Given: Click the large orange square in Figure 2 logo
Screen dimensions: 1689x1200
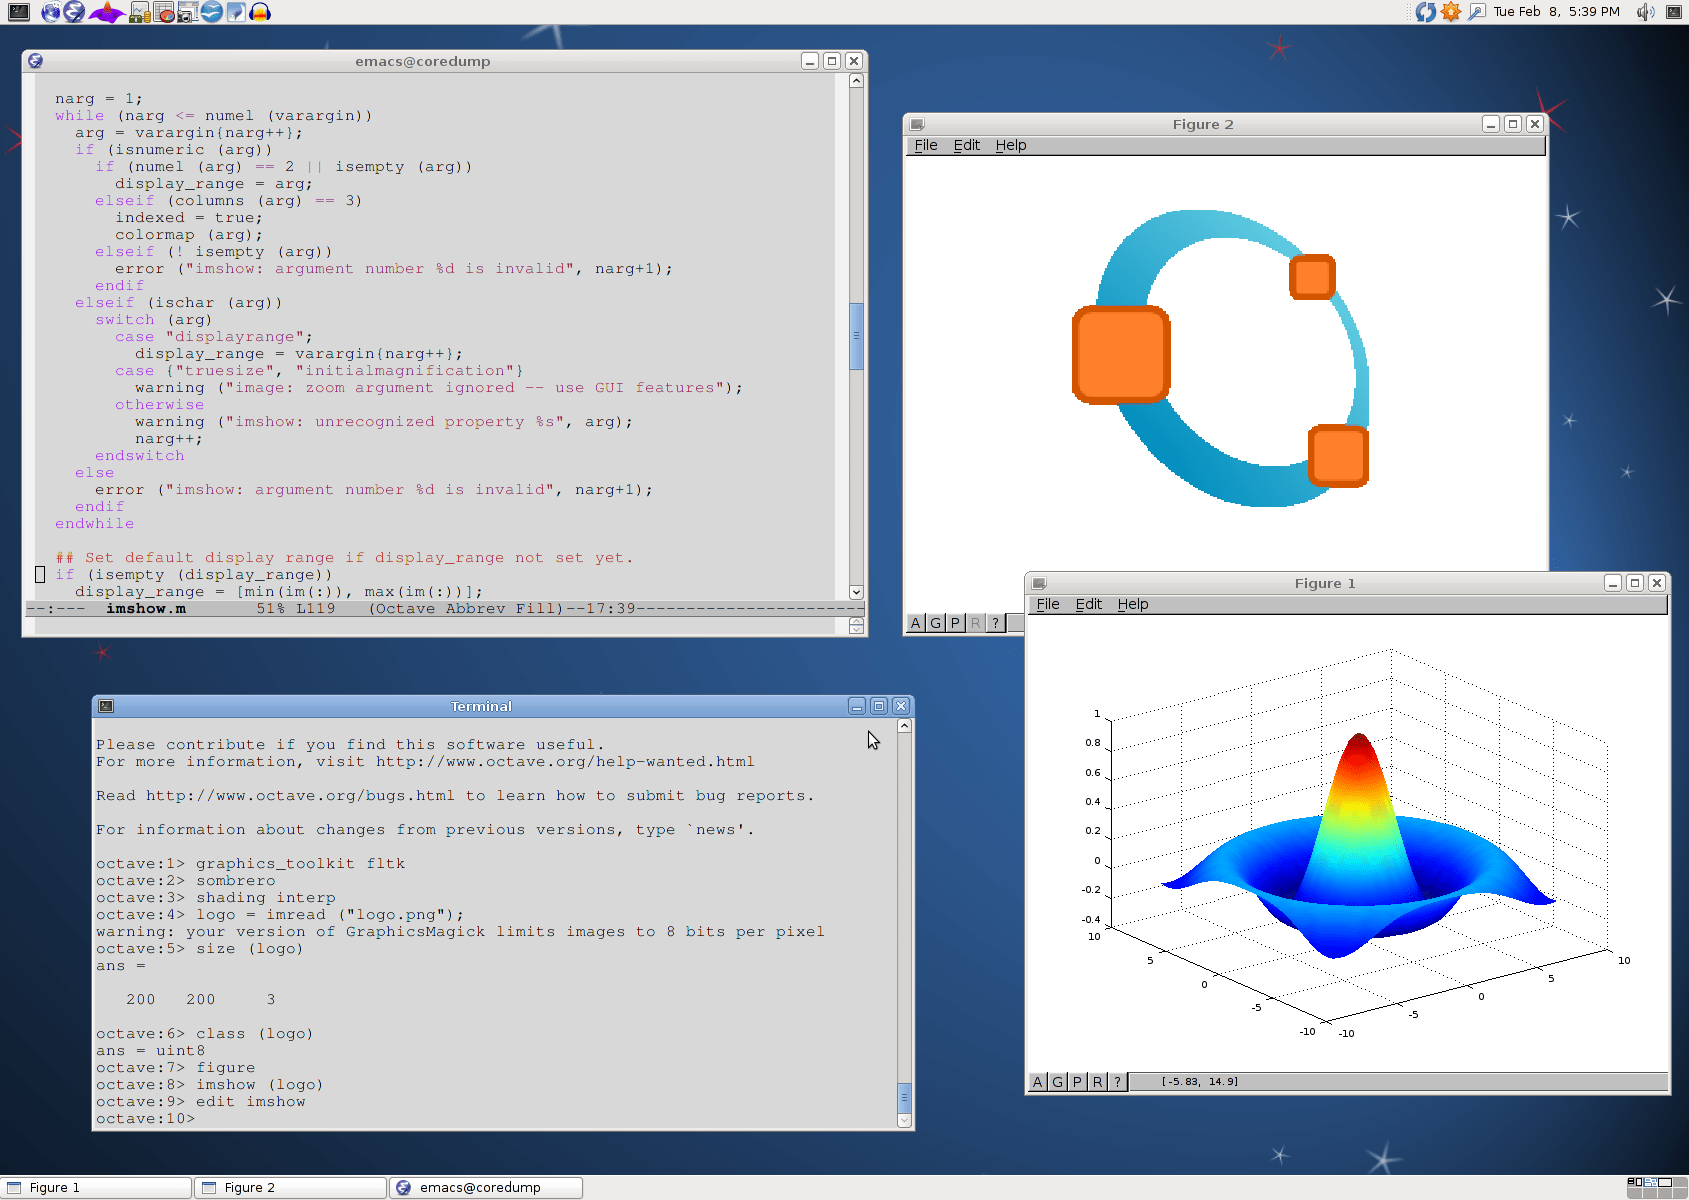Looking at the screenshot, I should [1121, 355].
